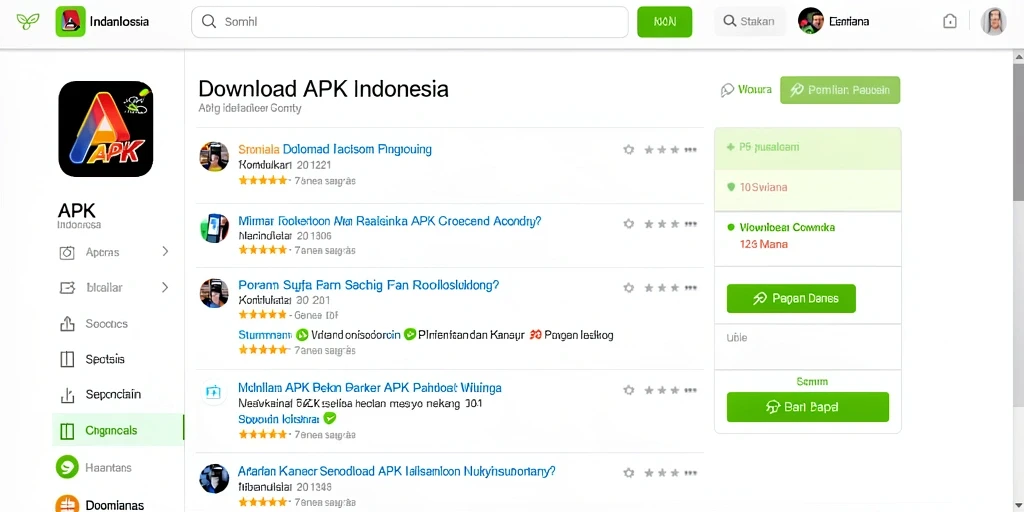Open Mclnllam APK Bekn Darker thread
1024x512 pixels.
coord(370,387)
